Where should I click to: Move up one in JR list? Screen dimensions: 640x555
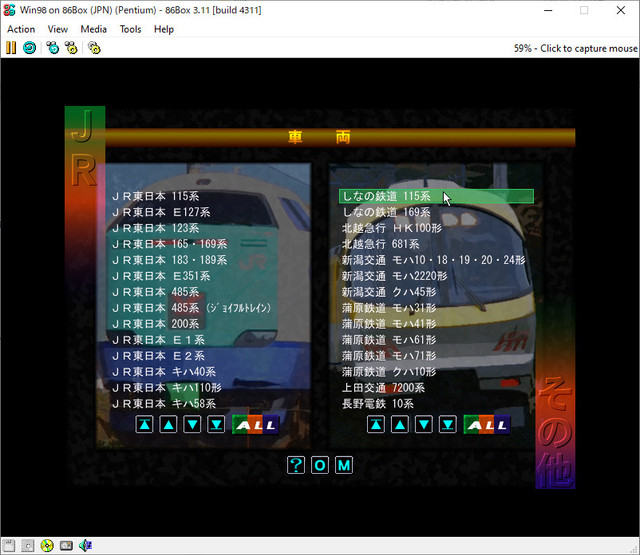coord(168,425)
